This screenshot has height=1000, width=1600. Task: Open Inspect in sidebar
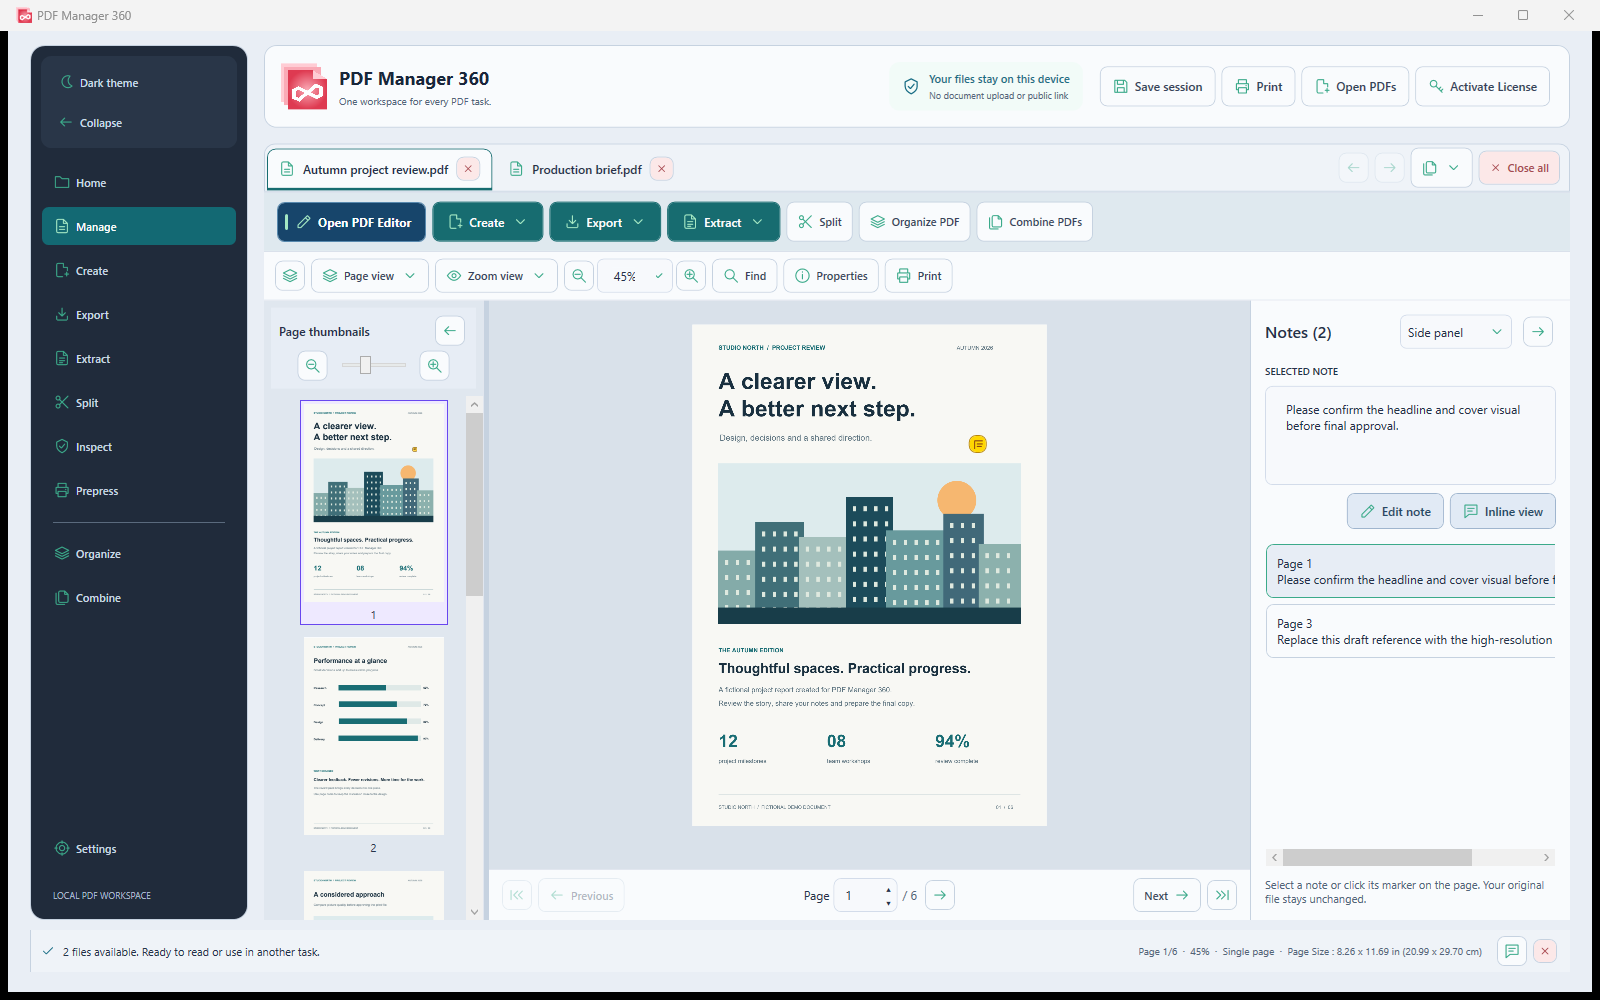point(139,447)
